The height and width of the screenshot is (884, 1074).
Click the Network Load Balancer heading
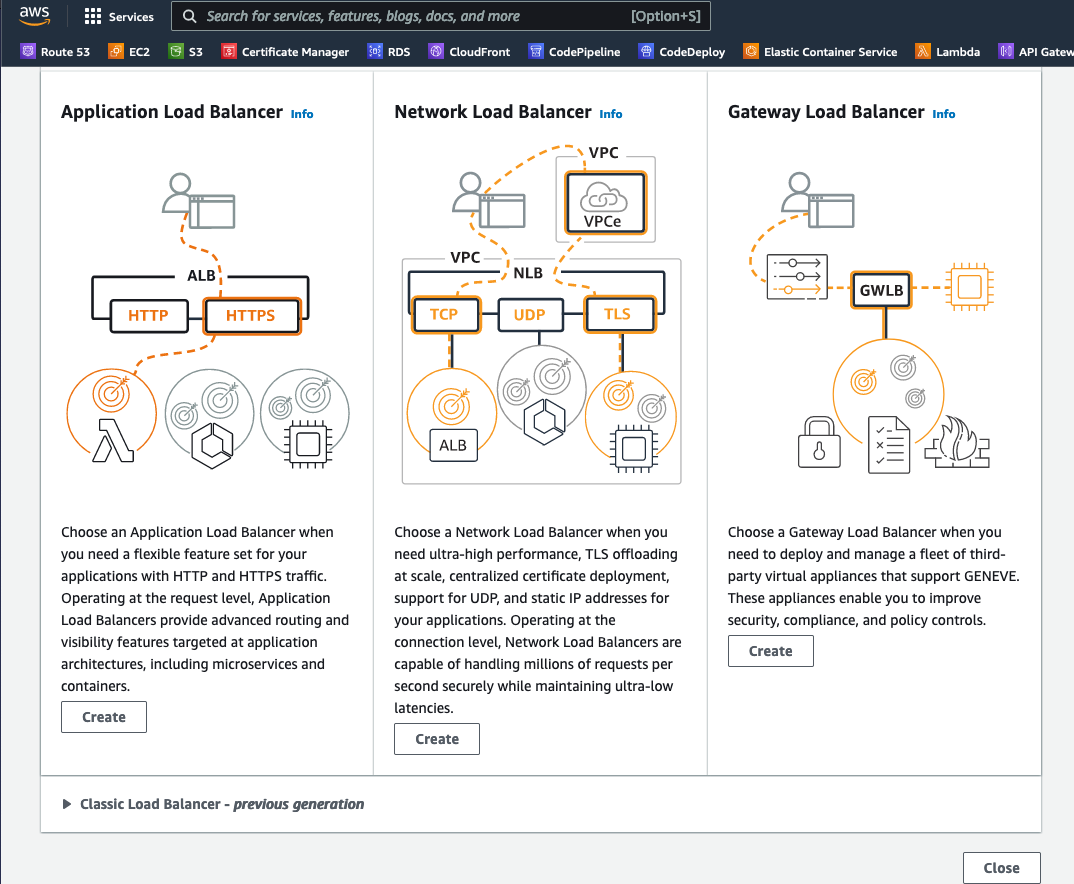492,112
